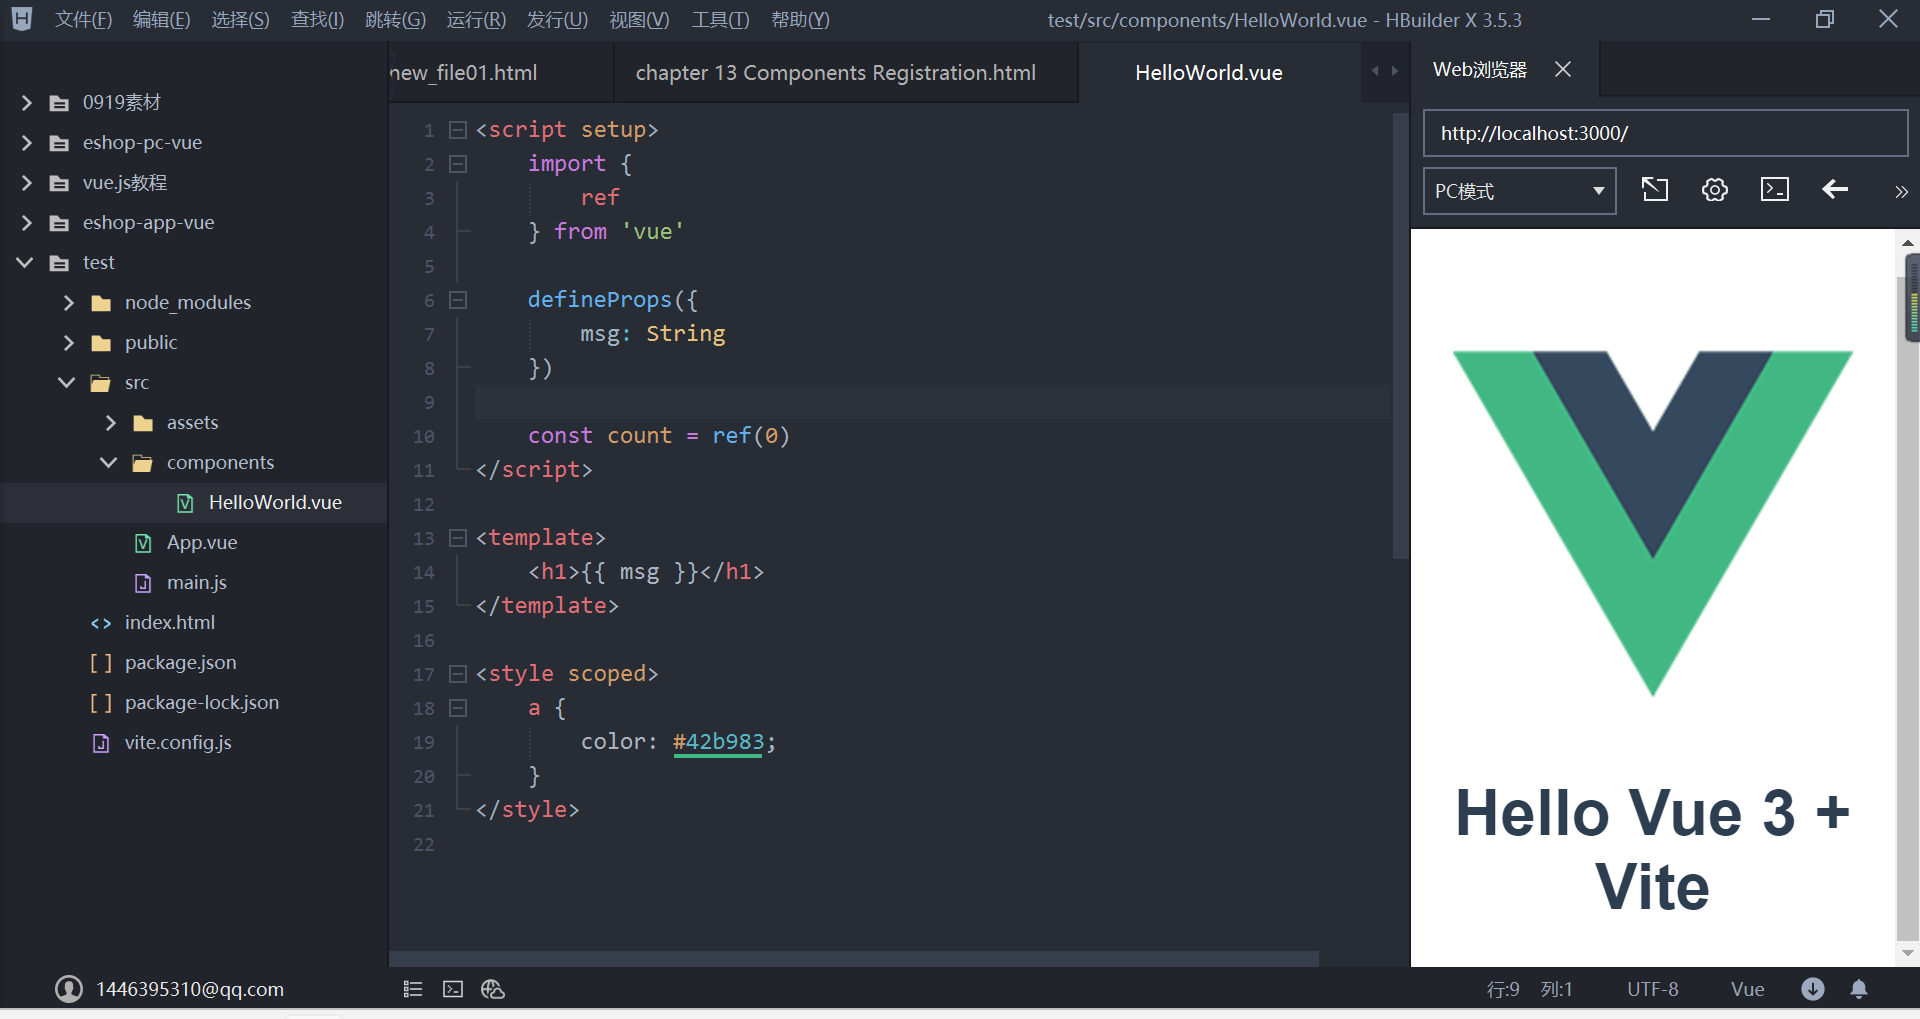Open the built-in browser icon in status bar

(x=493, y=989)
